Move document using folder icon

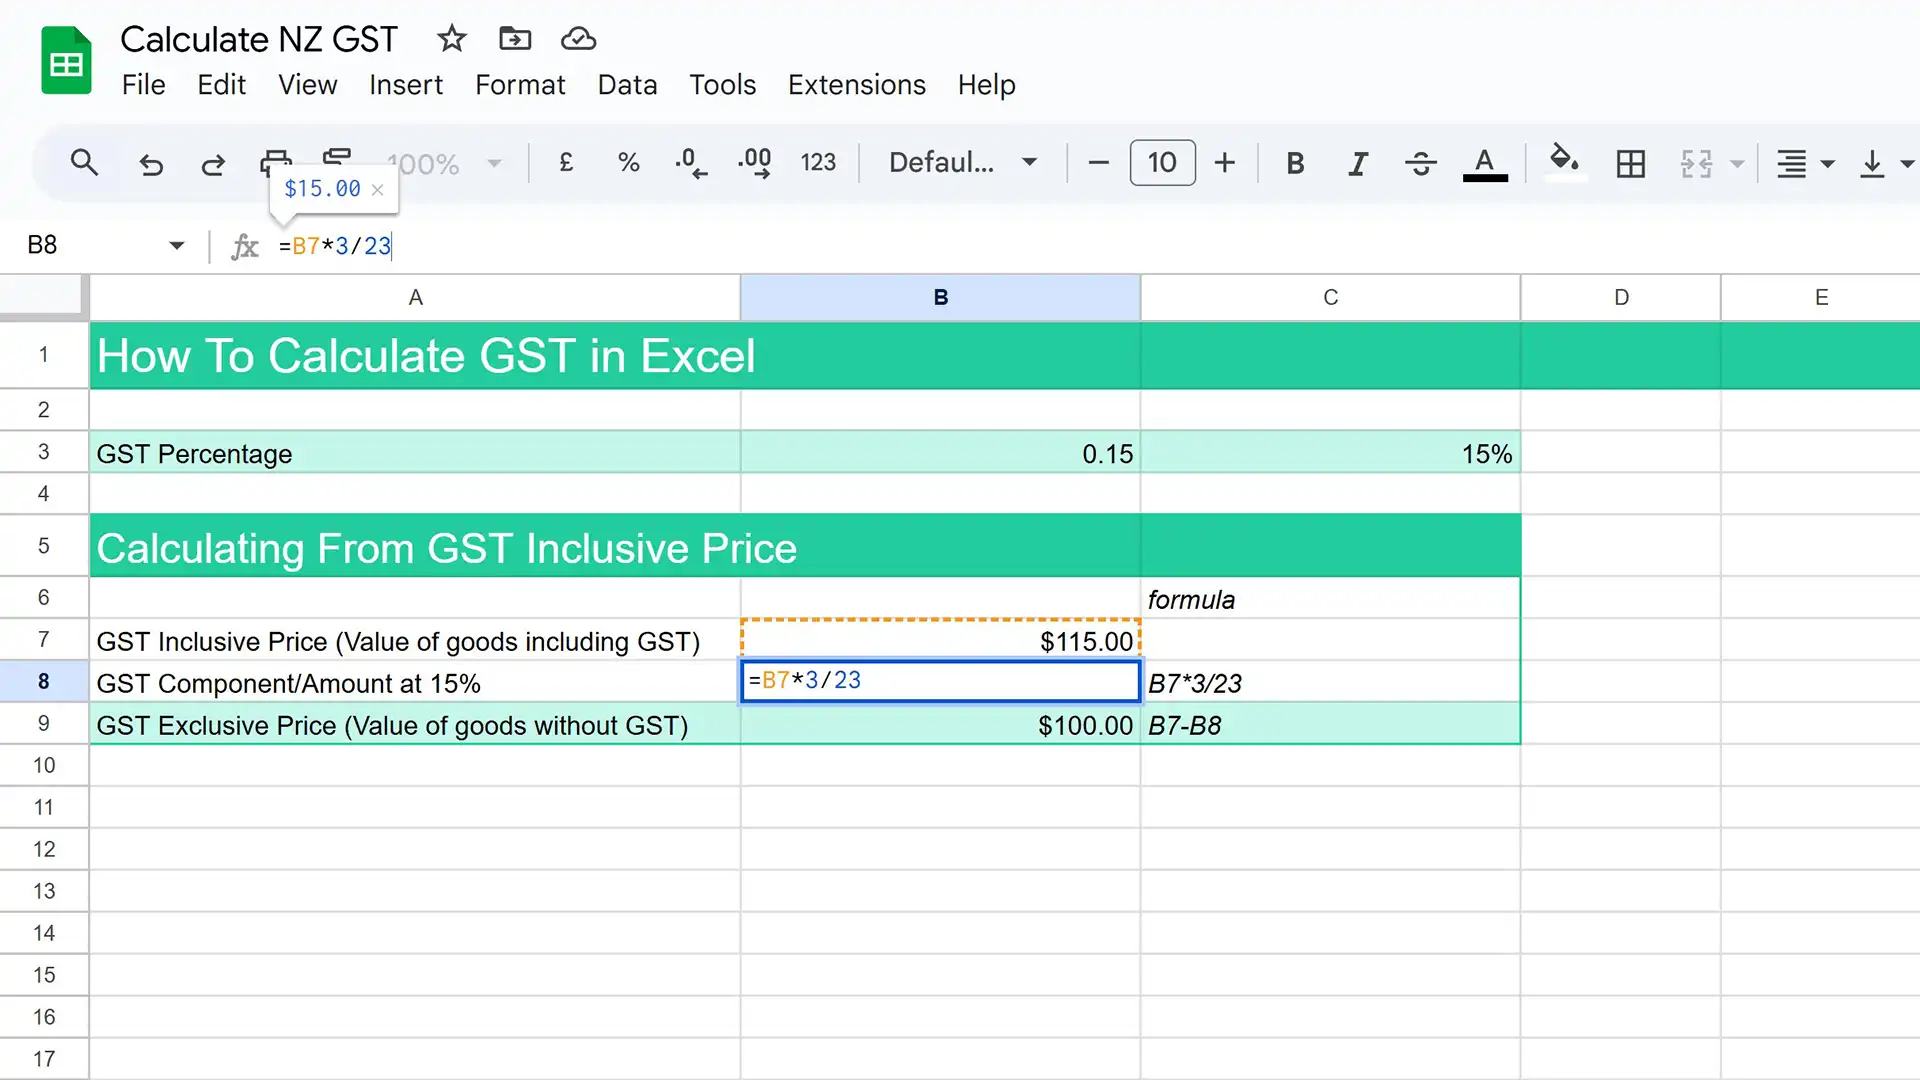click(x=515, y=39)
